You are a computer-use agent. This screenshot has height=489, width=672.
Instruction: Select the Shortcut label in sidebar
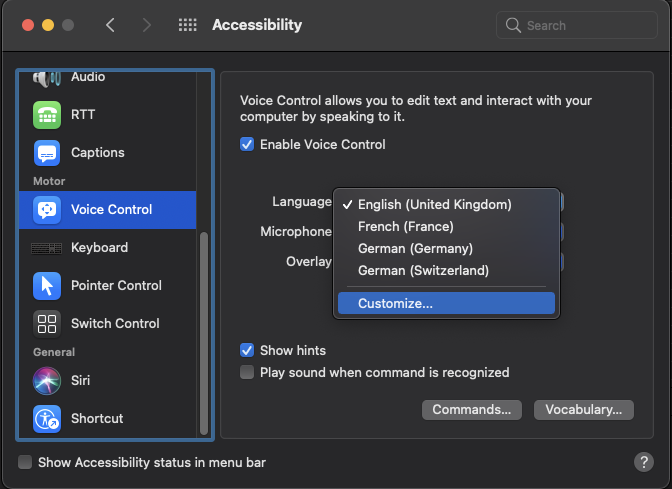pos(97,419)
